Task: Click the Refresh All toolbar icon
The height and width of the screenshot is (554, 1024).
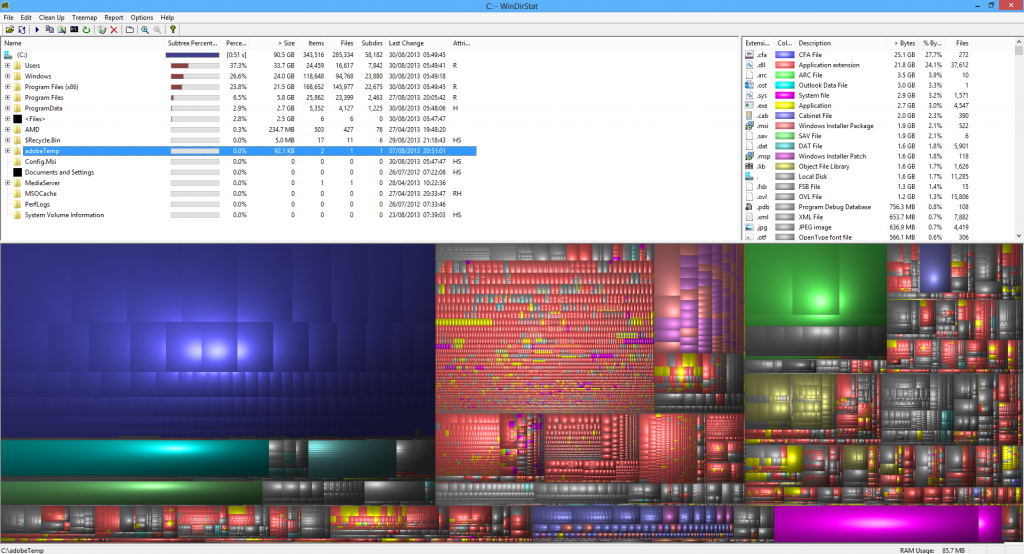Action: pos(22,29)
